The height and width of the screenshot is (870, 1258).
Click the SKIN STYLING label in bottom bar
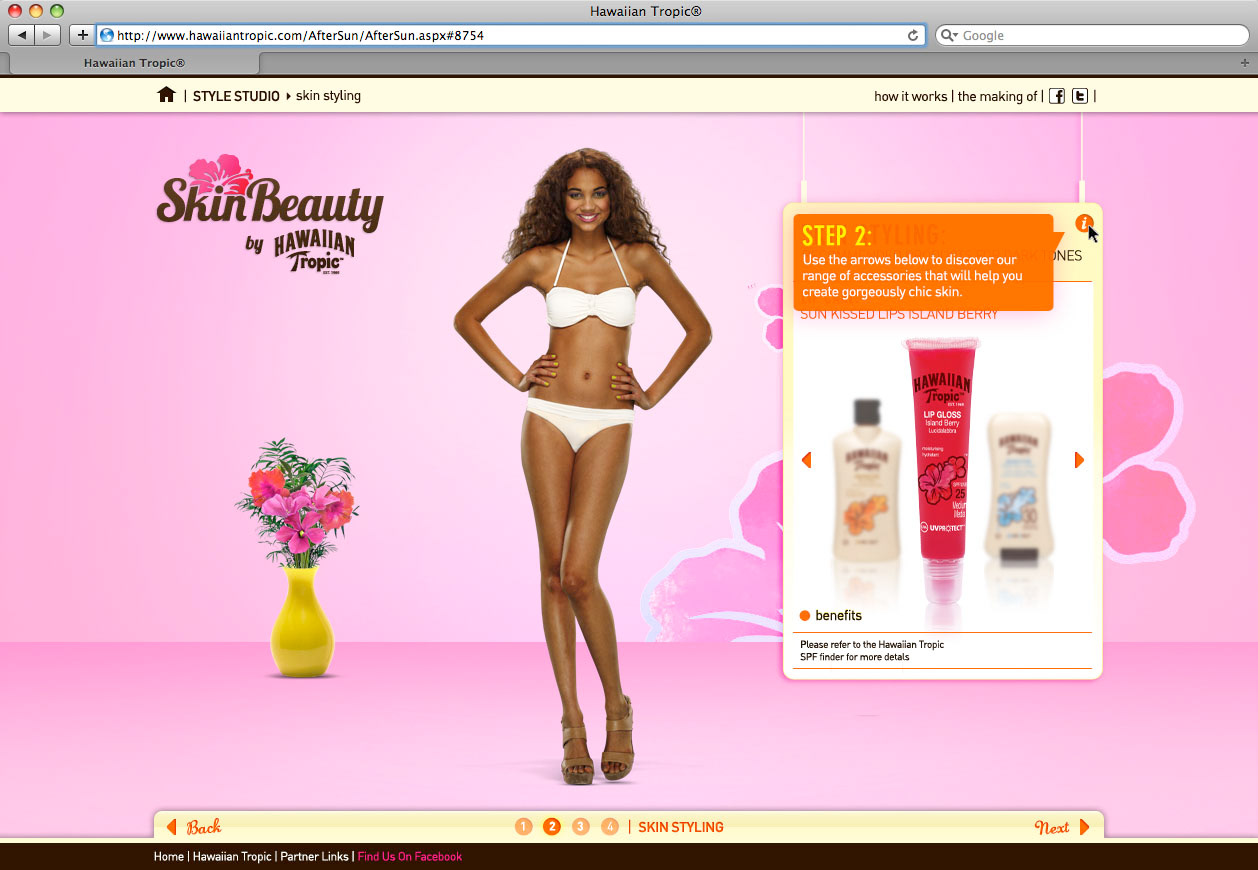pyautogui.click(x=681, y=827)
